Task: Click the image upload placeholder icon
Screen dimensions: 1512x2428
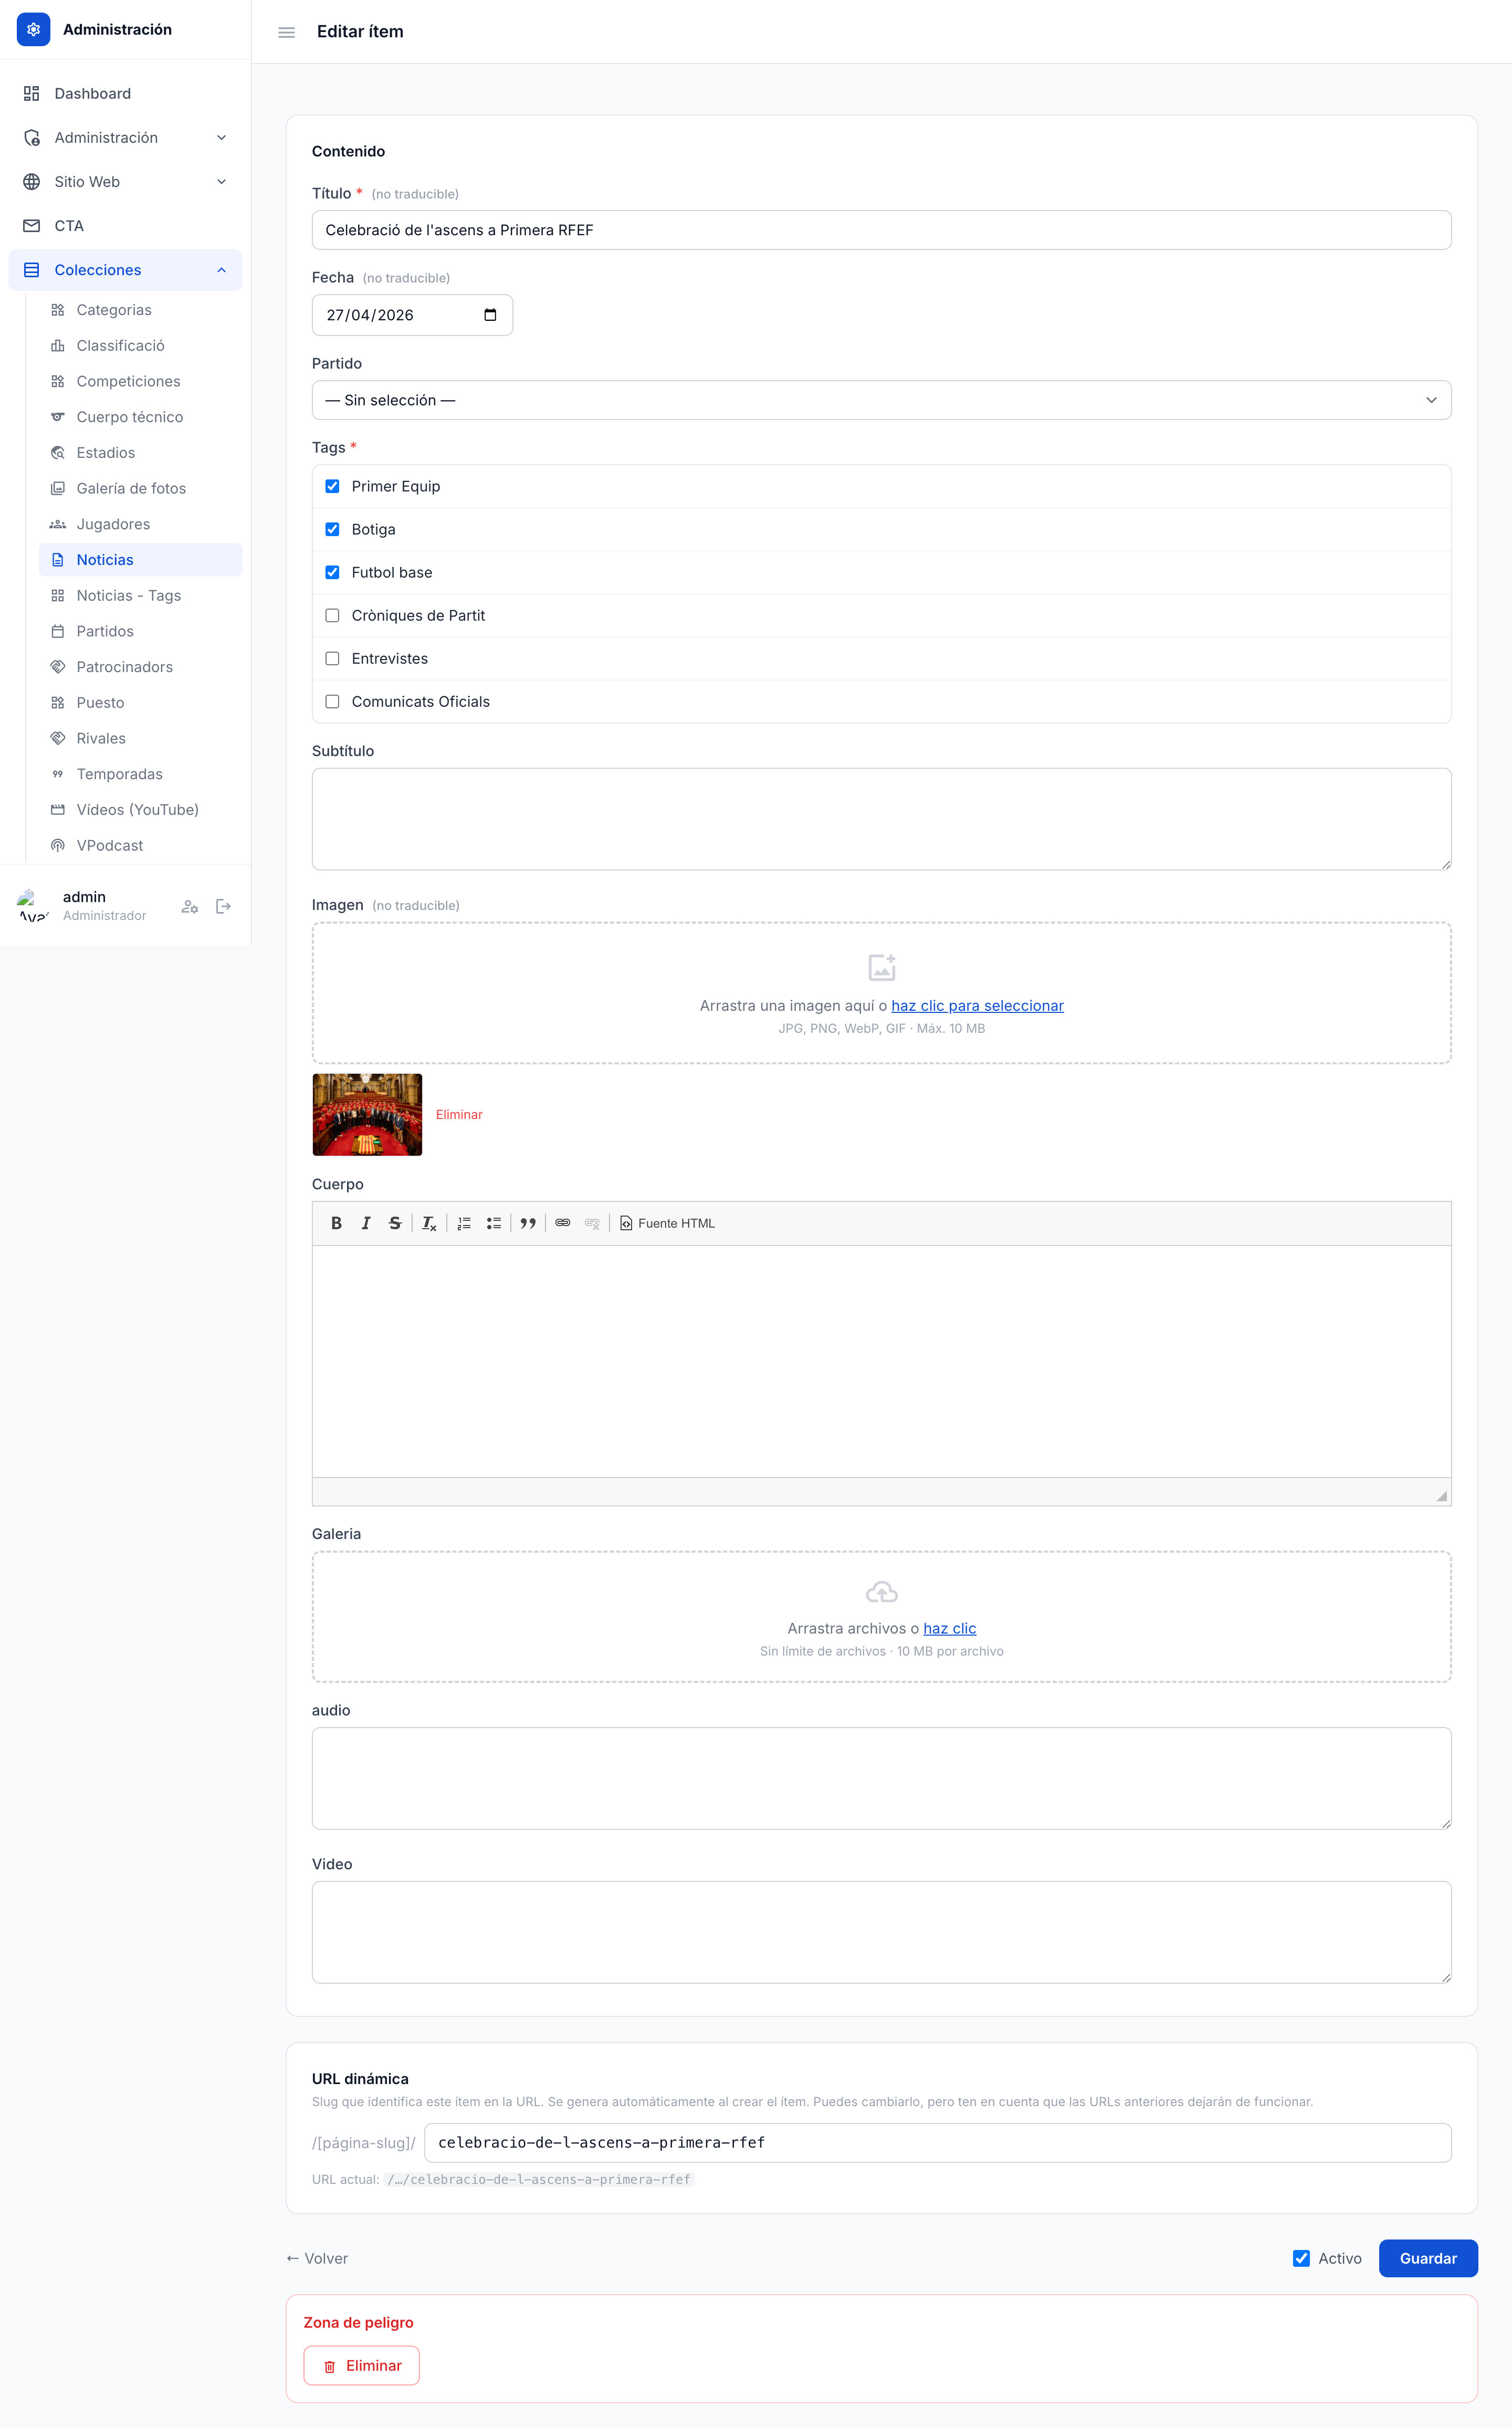Action: [881, 967]
